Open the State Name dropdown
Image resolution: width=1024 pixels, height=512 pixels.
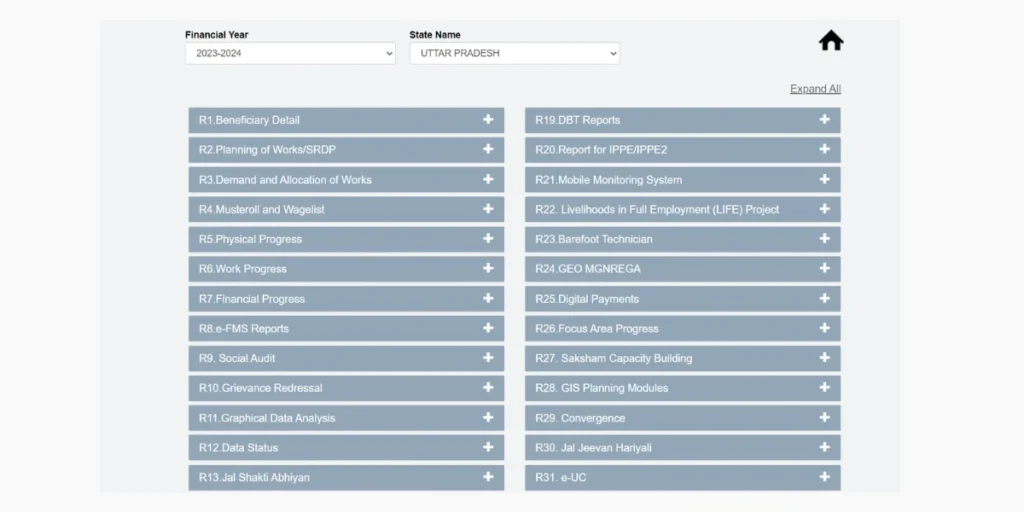[514, 54]
